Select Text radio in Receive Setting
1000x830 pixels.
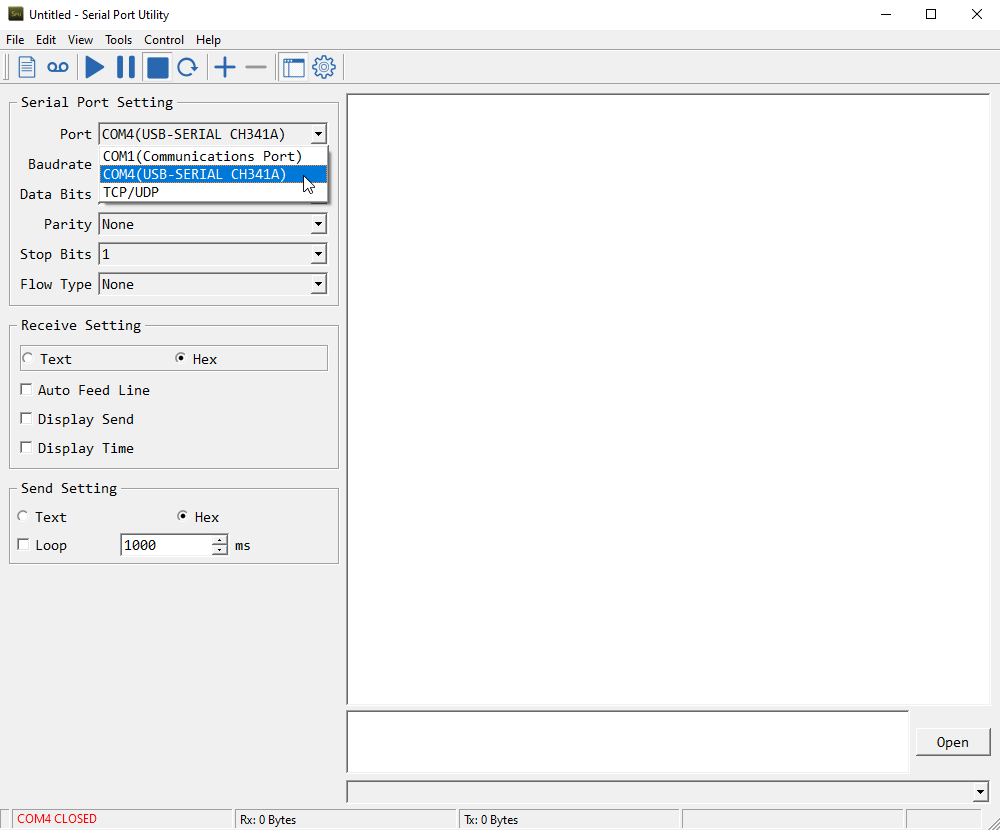28,359
